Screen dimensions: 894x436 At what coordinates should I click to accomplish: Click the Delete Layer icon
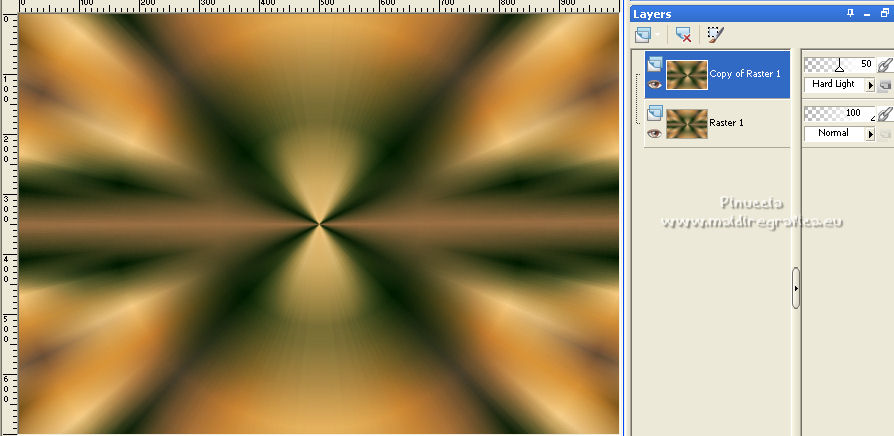click(683, 35)
